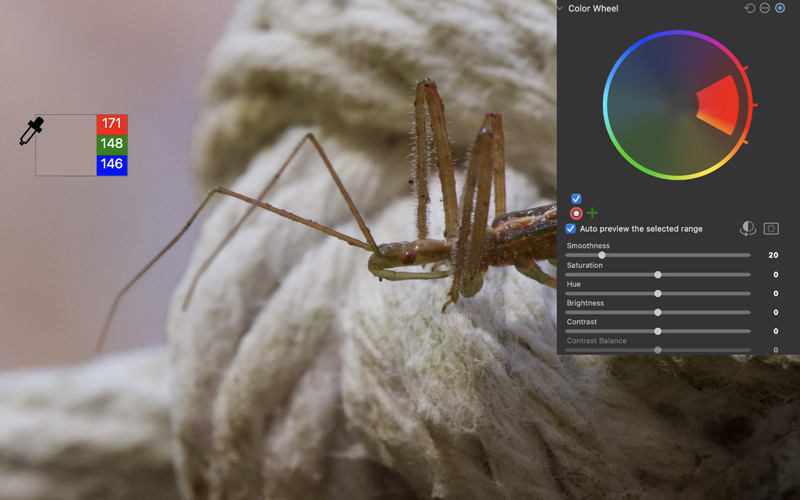The image size is (800, 500).
Task: Click the middle red tick on wheel rim
Action: click(x=754, y=104)
